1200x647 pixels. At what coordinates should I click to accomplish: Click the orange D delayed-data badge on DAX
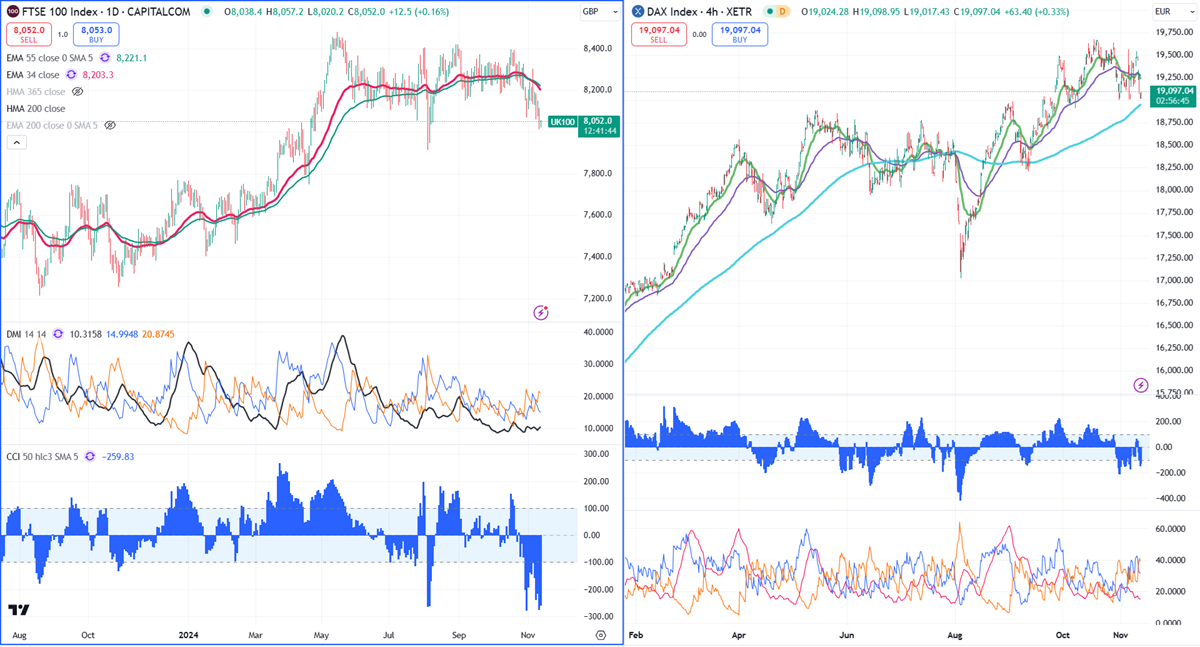pyautogui.click(x=783, y=11)
